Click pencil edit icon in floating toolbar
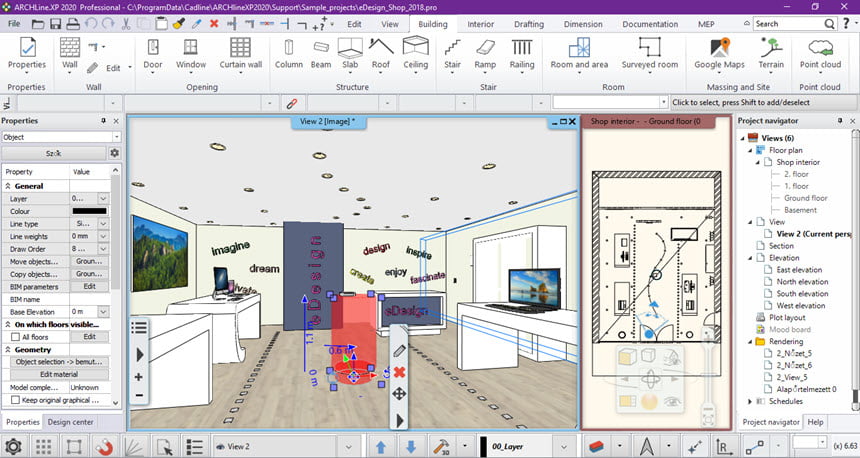Viewport: 860px width, 458px height. tap(399, 350)
